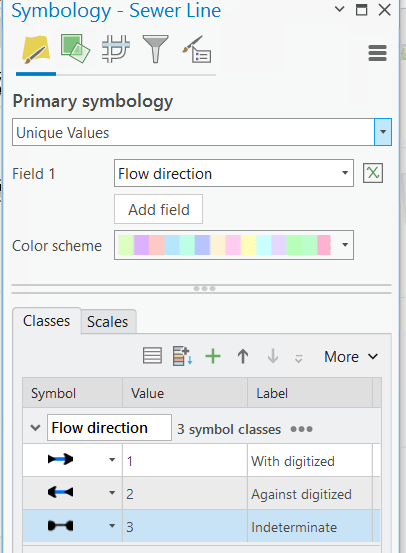
Task: Click the Value column header
Action: 185,393
